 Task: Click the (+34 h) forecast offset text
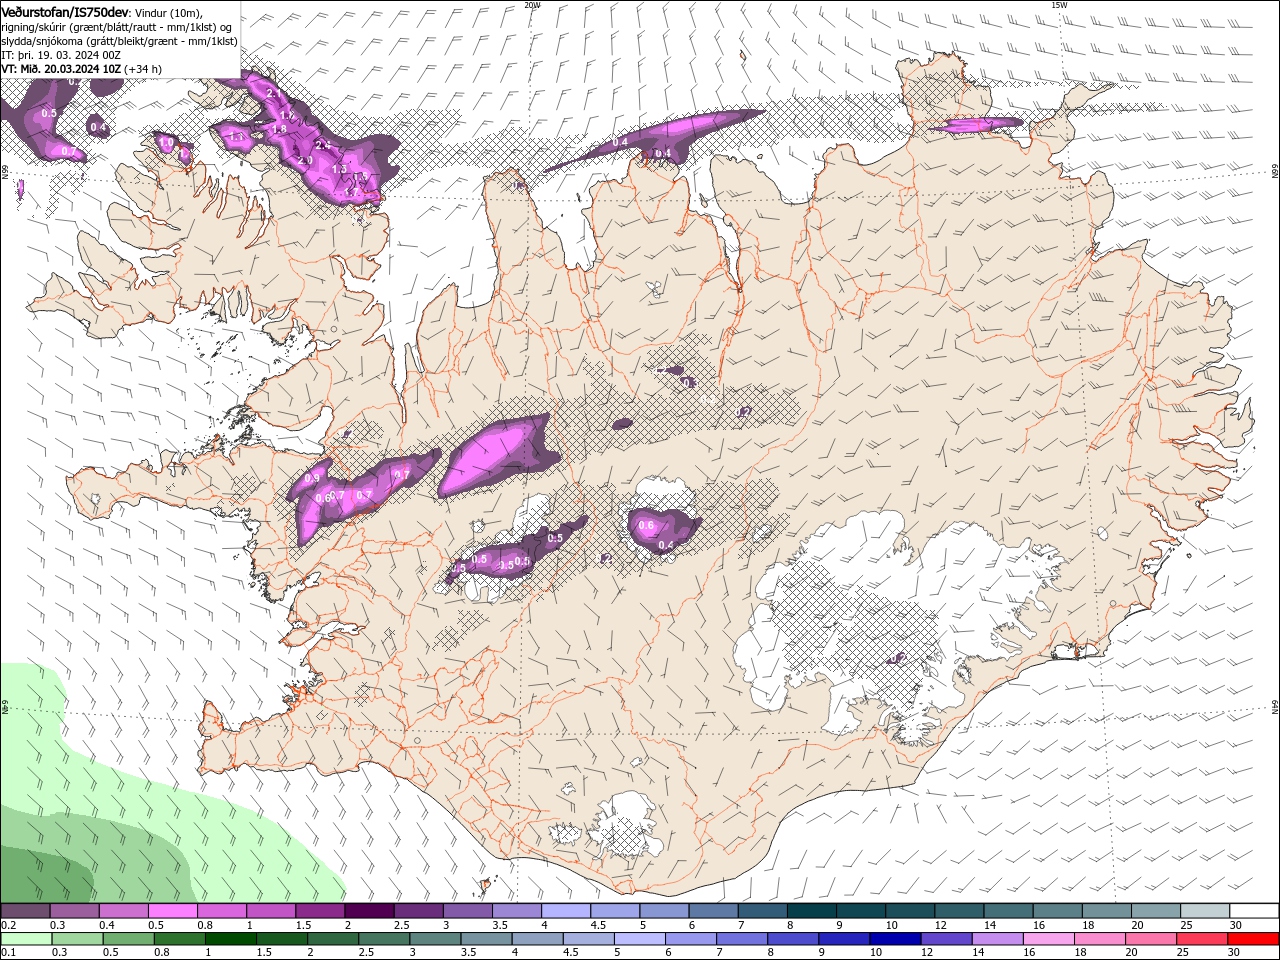tap(144, 69)
